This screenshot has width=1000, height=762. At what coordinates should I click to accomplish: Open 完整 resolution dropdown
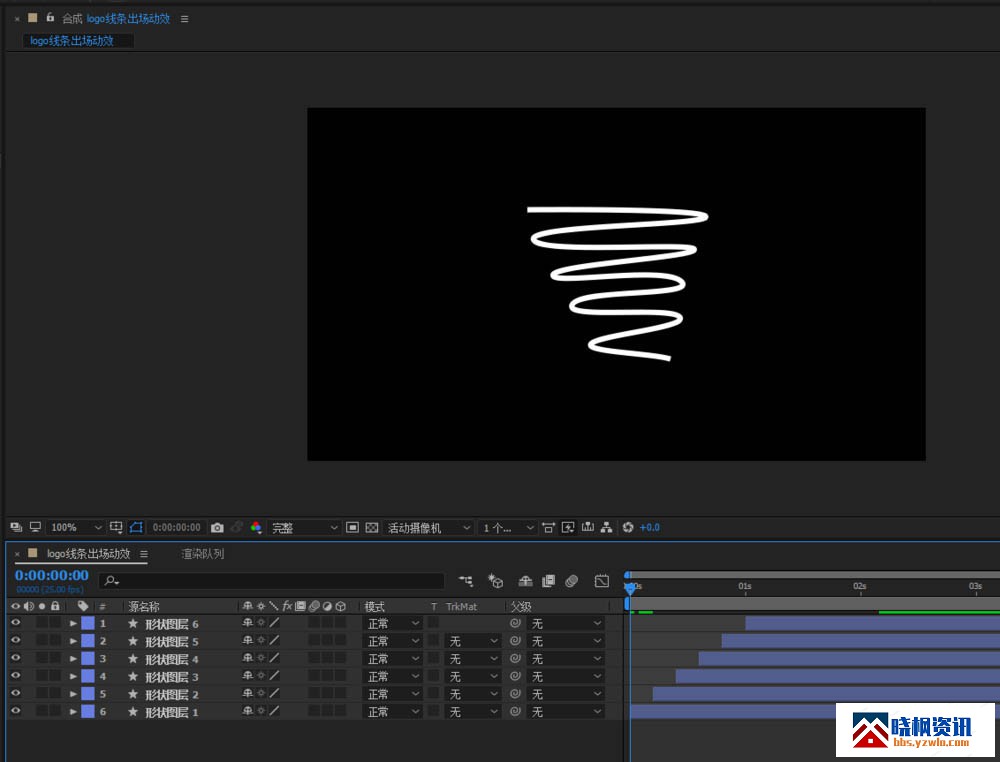304,527
